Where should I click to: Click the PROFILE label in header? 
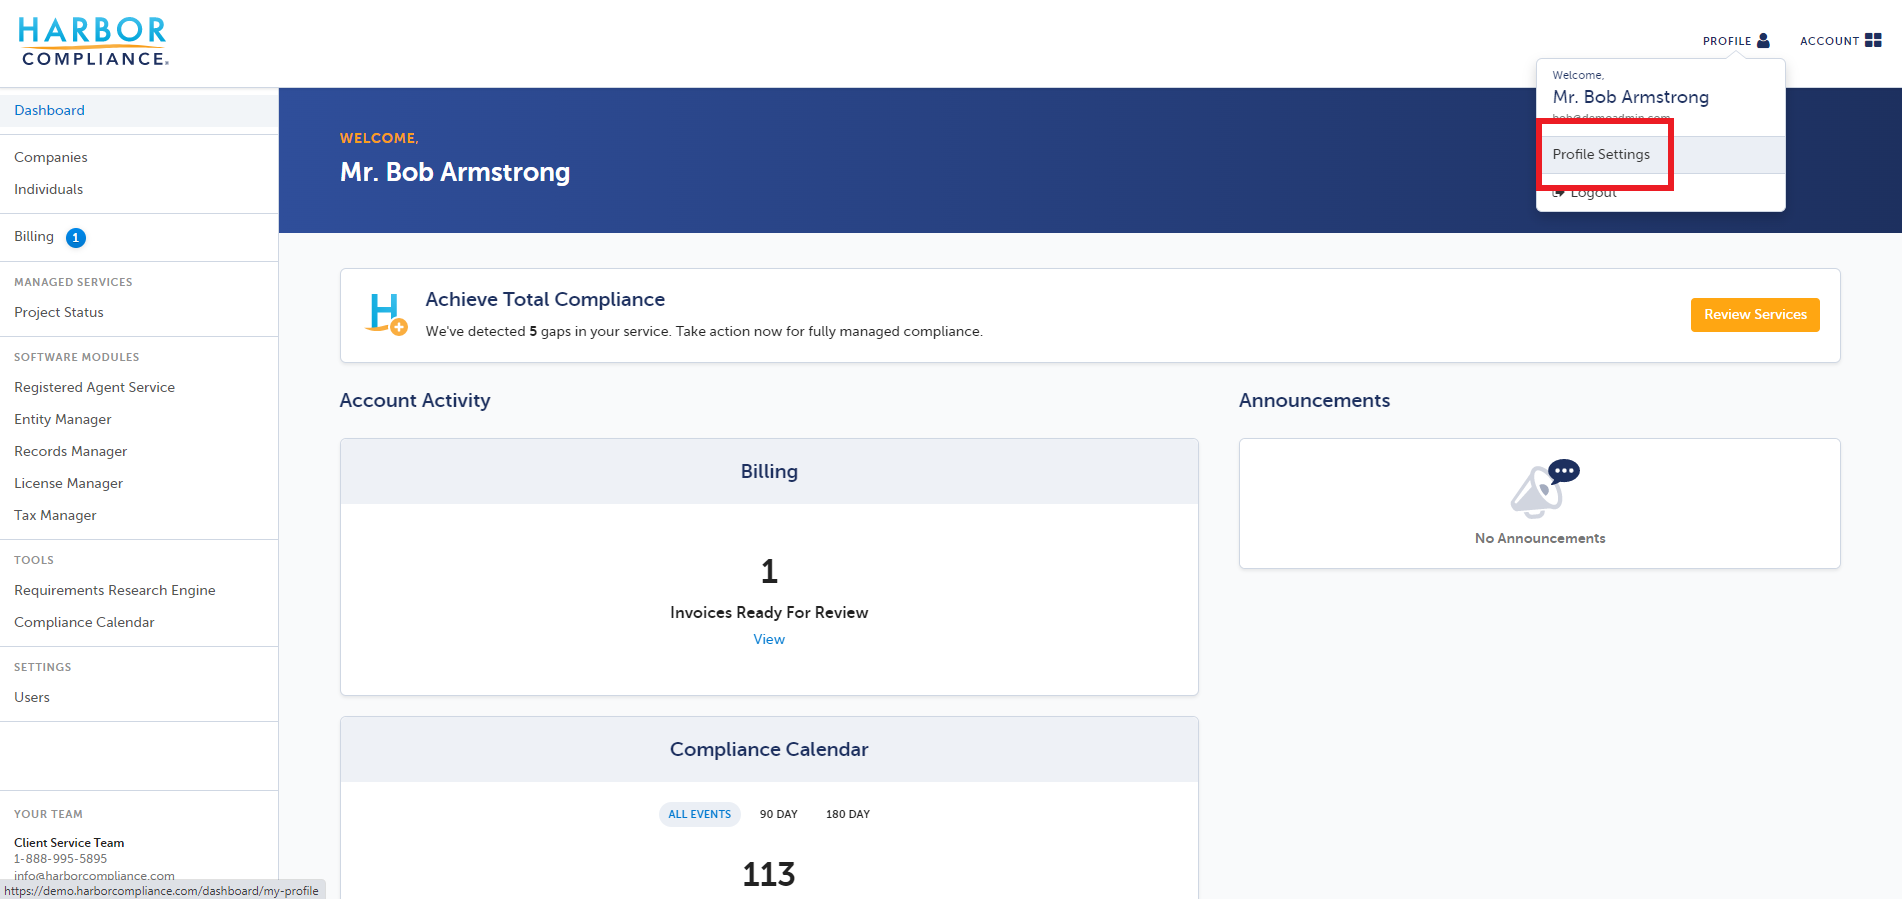pos(1727,41)
